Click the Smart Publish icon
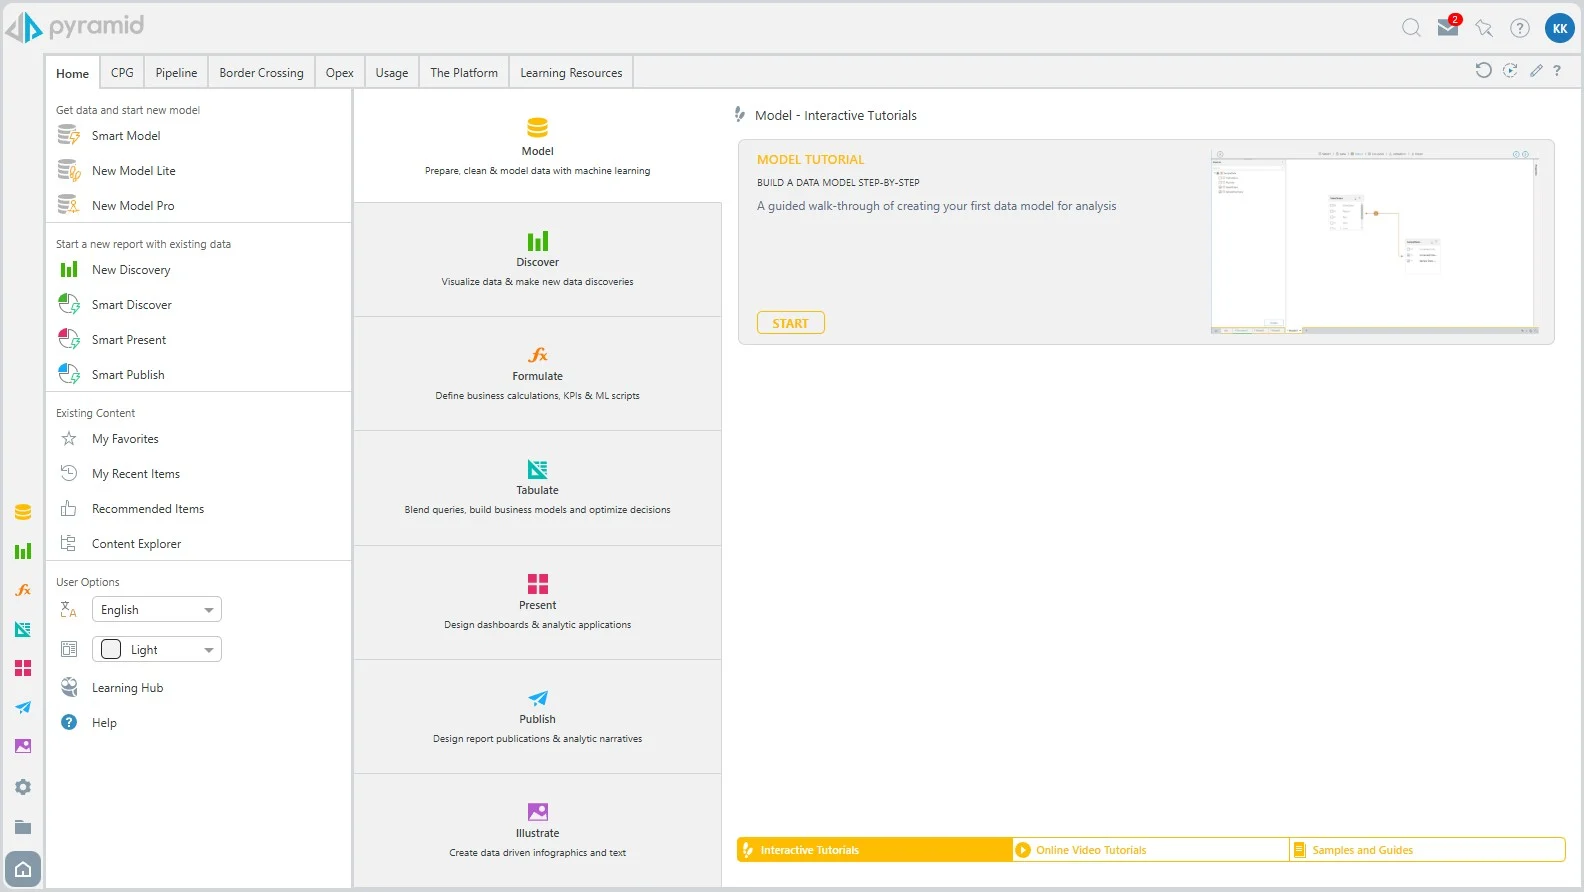This screenshot has height=892, width=1584. pyautogui.click(x=69, y=374)
